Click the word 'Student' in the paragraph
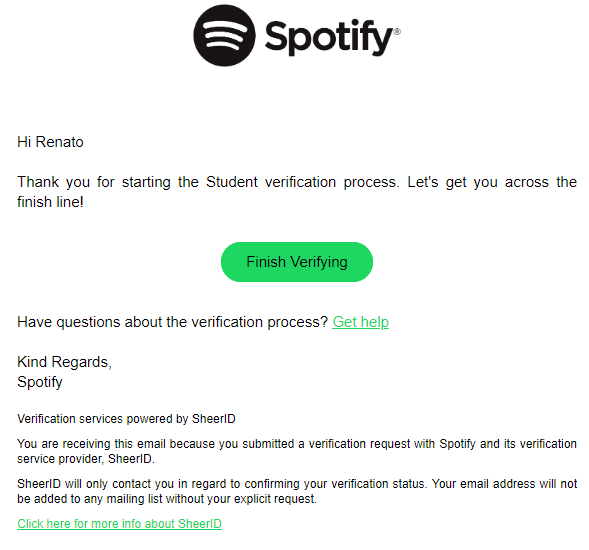The height and width of the screenshot is (550, 589). click(232, 182)
